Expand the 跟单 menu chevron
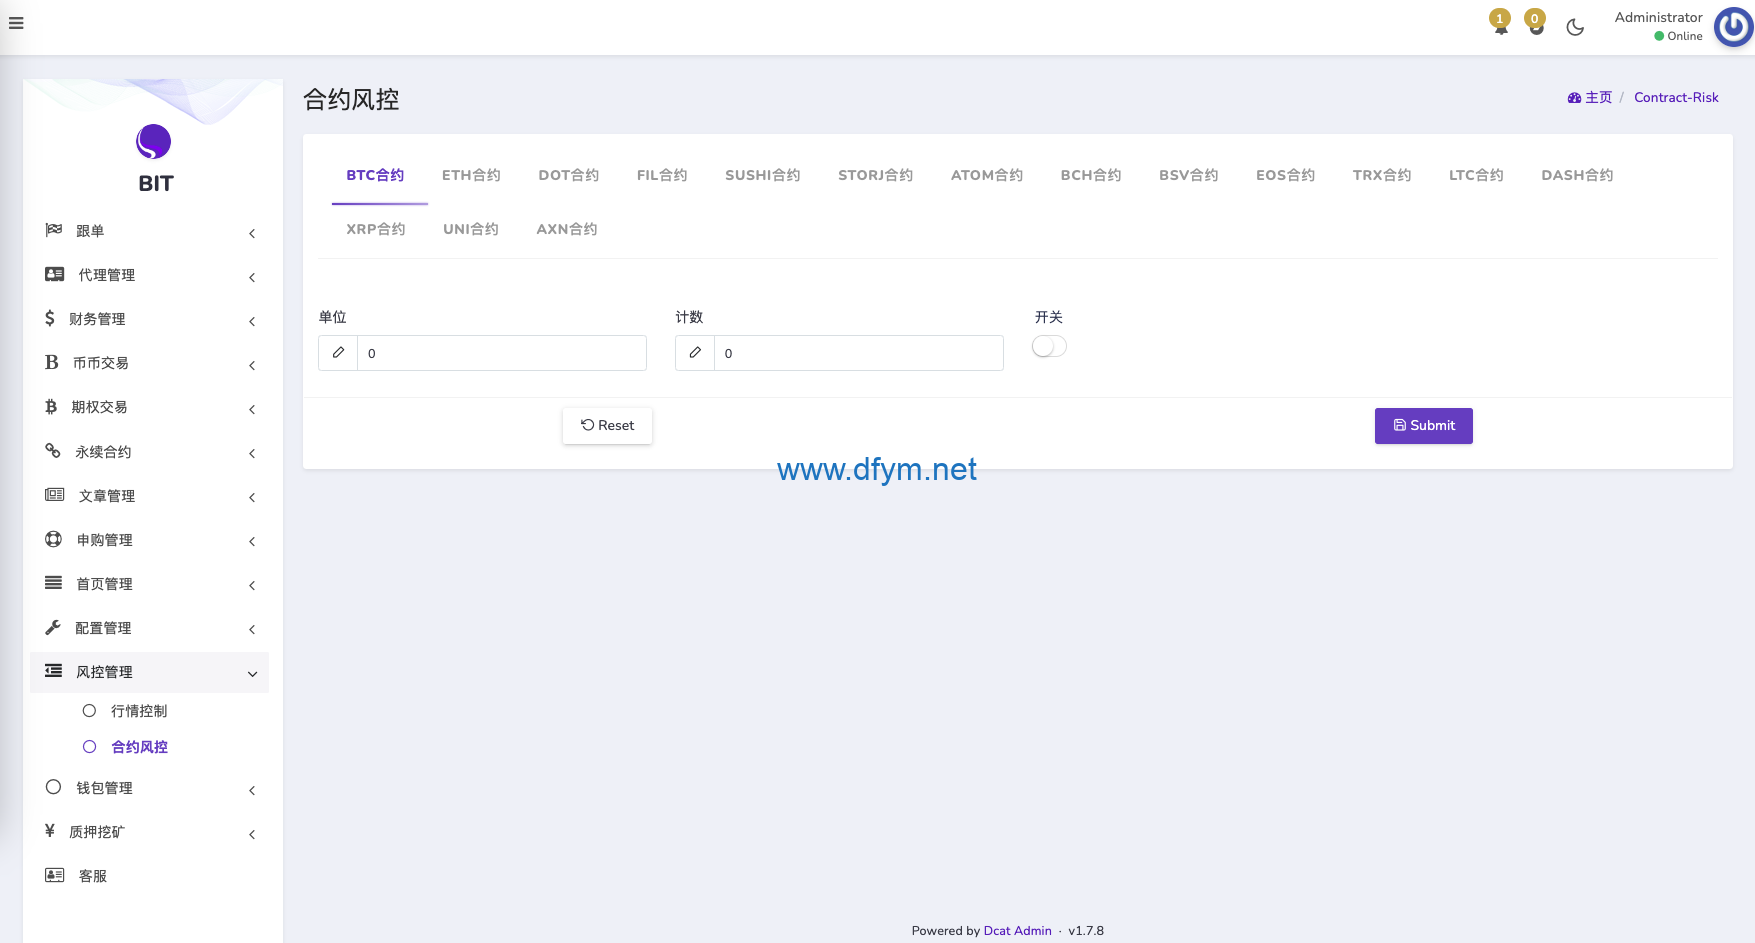Image resolution: width=1755 pixels, height=943 pixels. 252,233
